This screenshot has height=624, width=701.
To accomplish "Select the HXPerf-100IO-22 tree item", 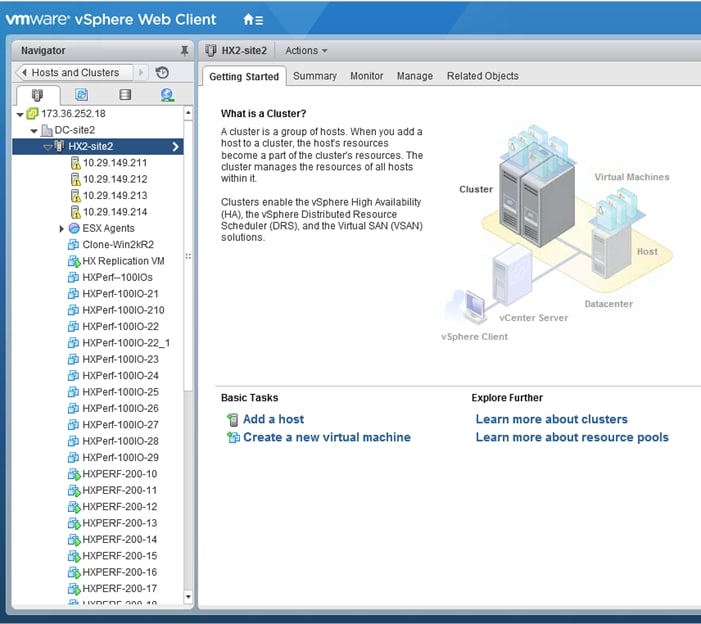I will pyautogui.click(x=120, y=327).
